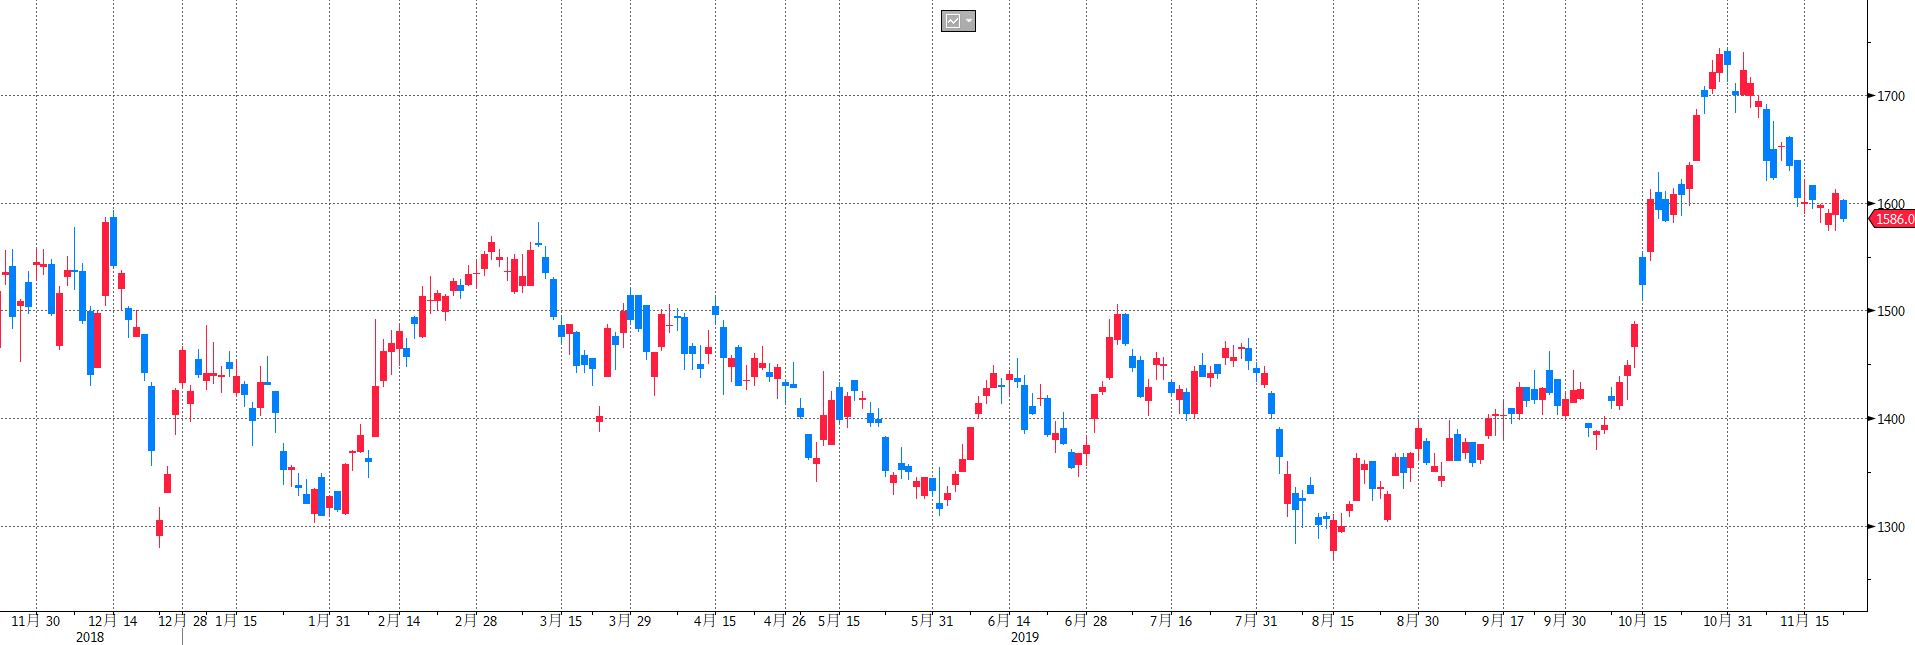Open the chart type dropdown arrow
Screen dimensions: 1915x645
[969, 21]
